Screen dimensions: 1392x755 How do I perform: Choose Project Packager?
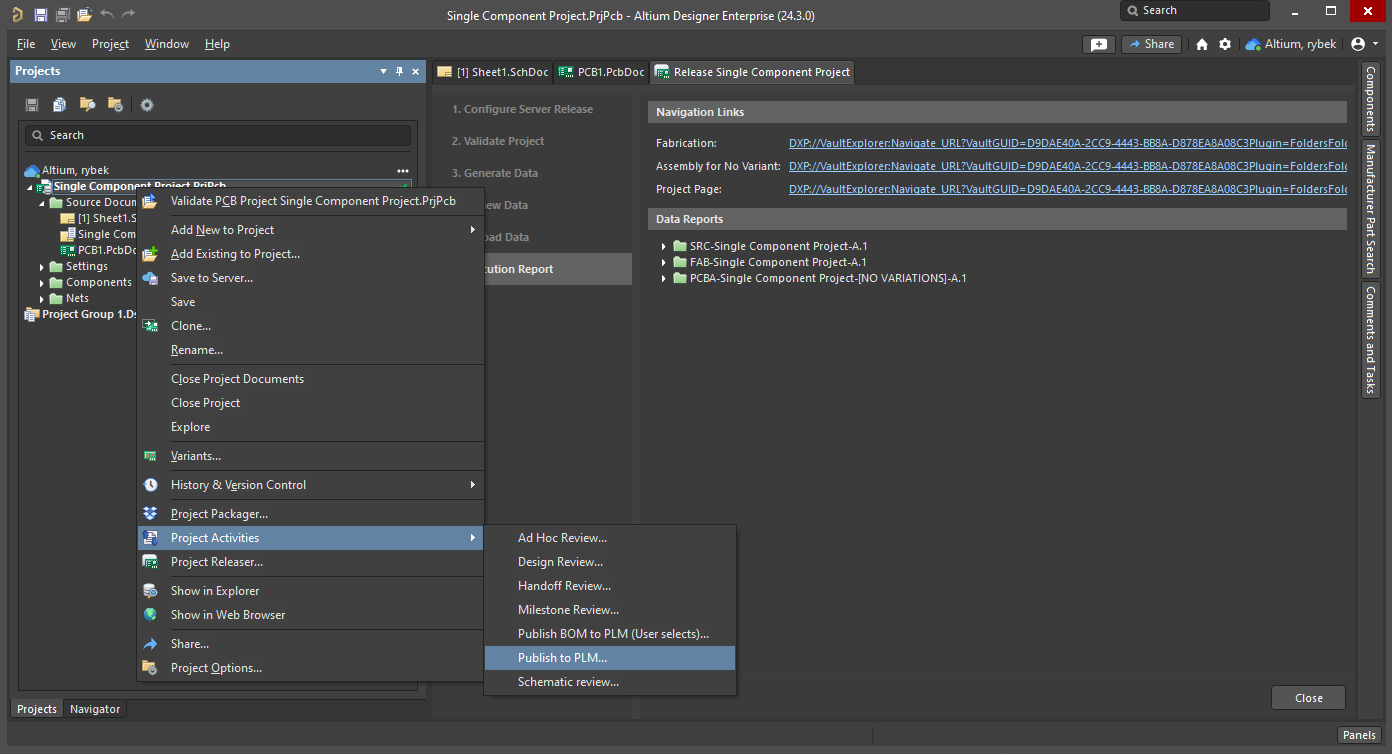pyautogui.click(x=311, y=514)
